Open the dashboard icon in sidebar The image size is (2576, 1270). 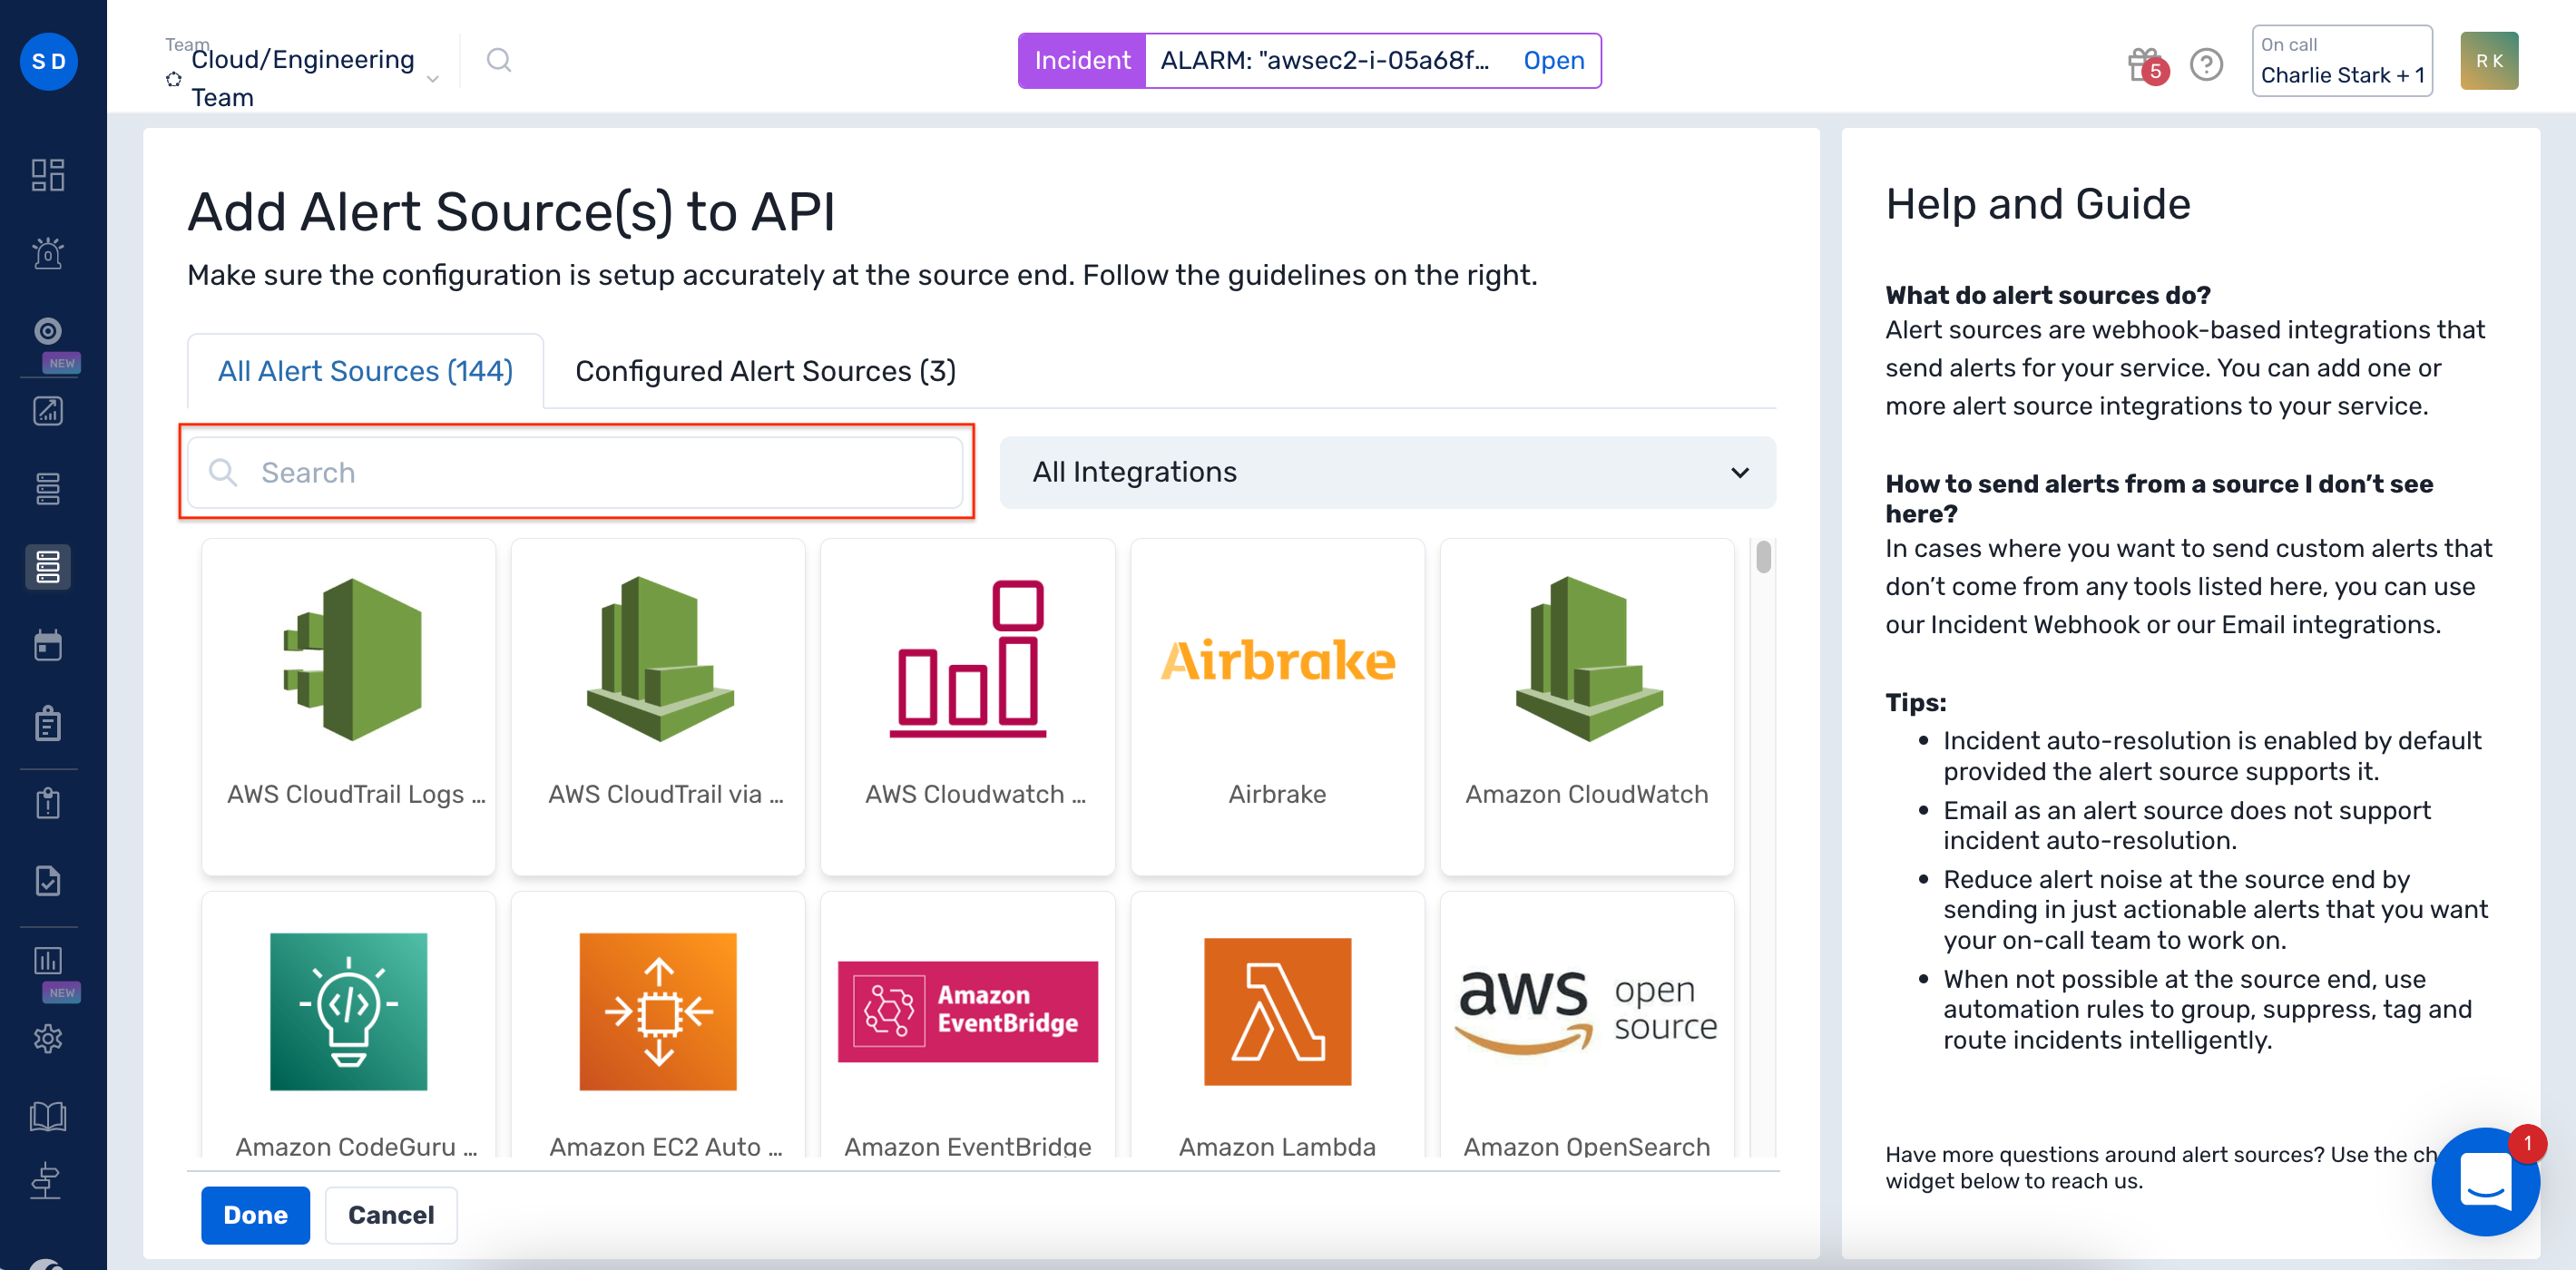click(x=48, y=174)
